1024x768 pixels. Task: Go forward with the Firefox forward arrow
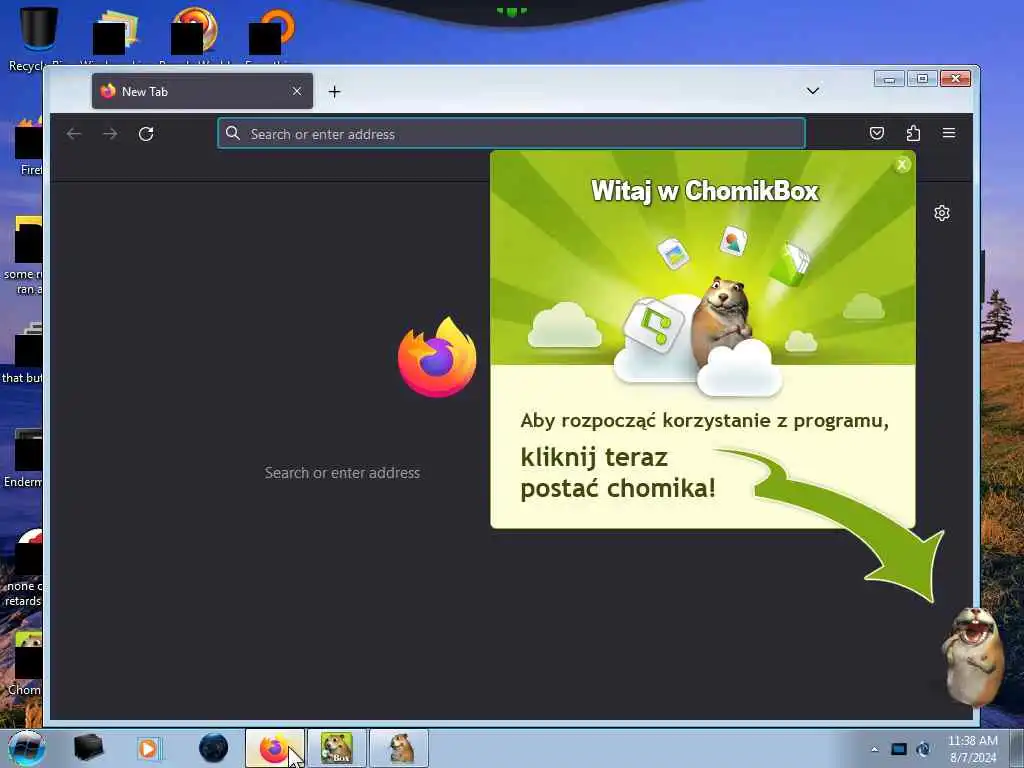click(110, 134)
